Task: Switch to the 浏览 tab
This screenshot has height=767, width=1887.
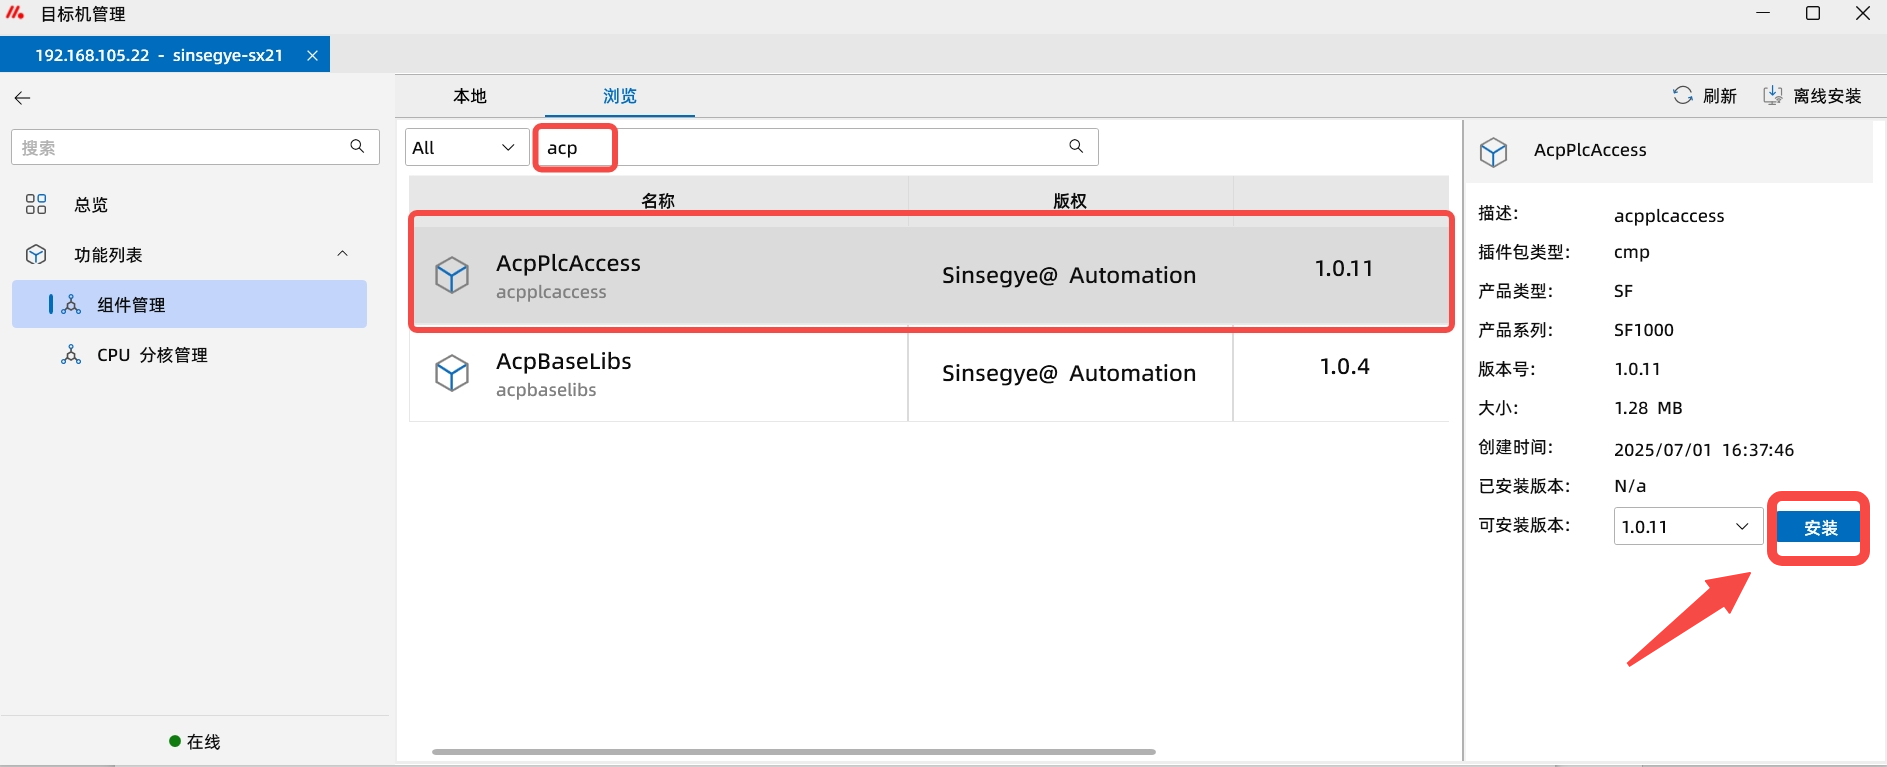Action: pyautogui.click(x=619, y=96)
